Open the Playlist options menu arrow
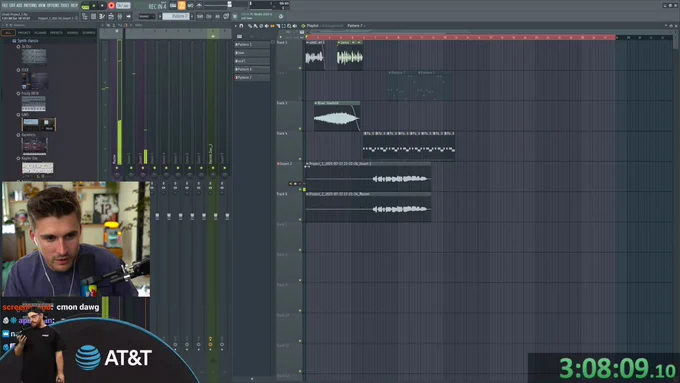 [236, 26]
